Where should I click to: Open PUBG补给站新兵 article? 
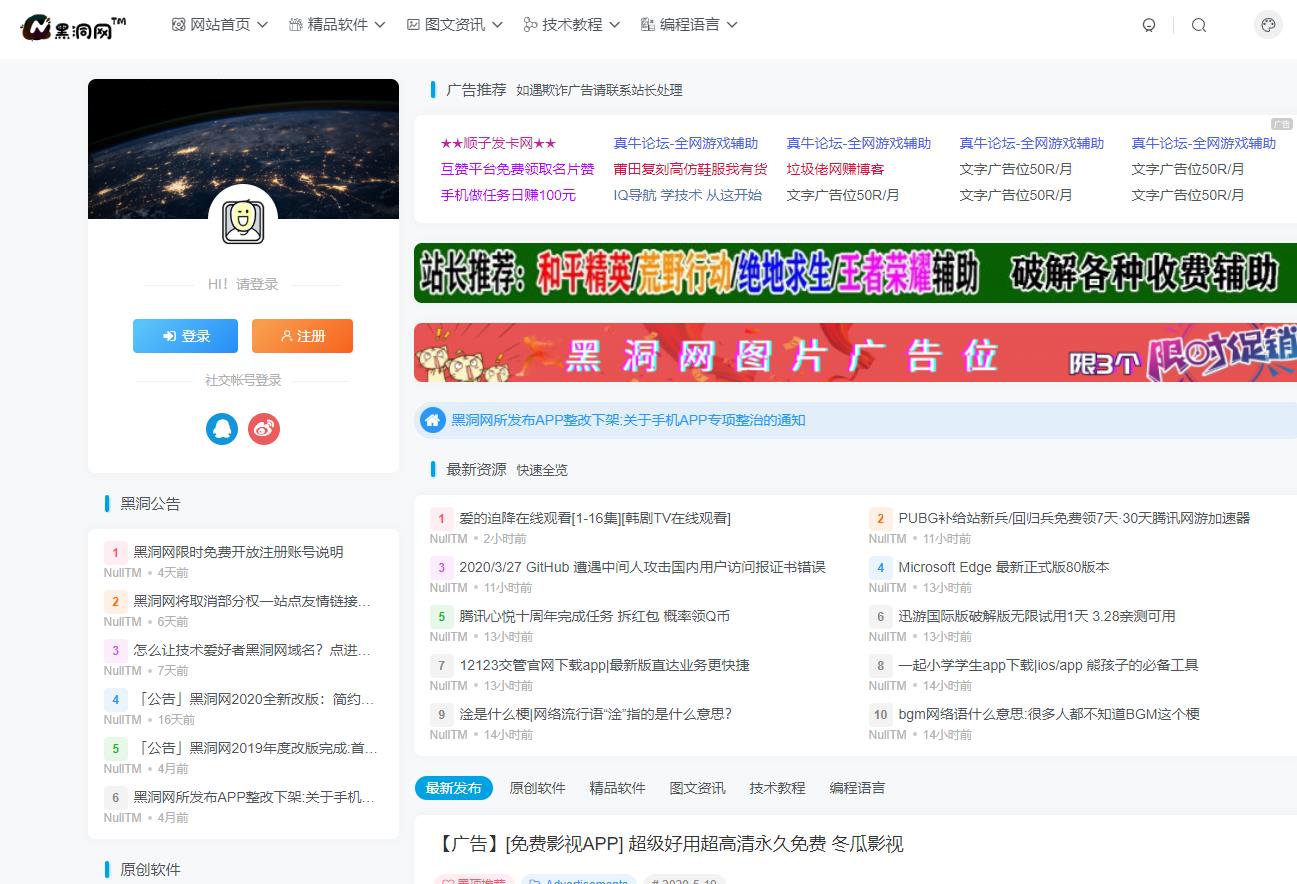[x=1074, y=518]
